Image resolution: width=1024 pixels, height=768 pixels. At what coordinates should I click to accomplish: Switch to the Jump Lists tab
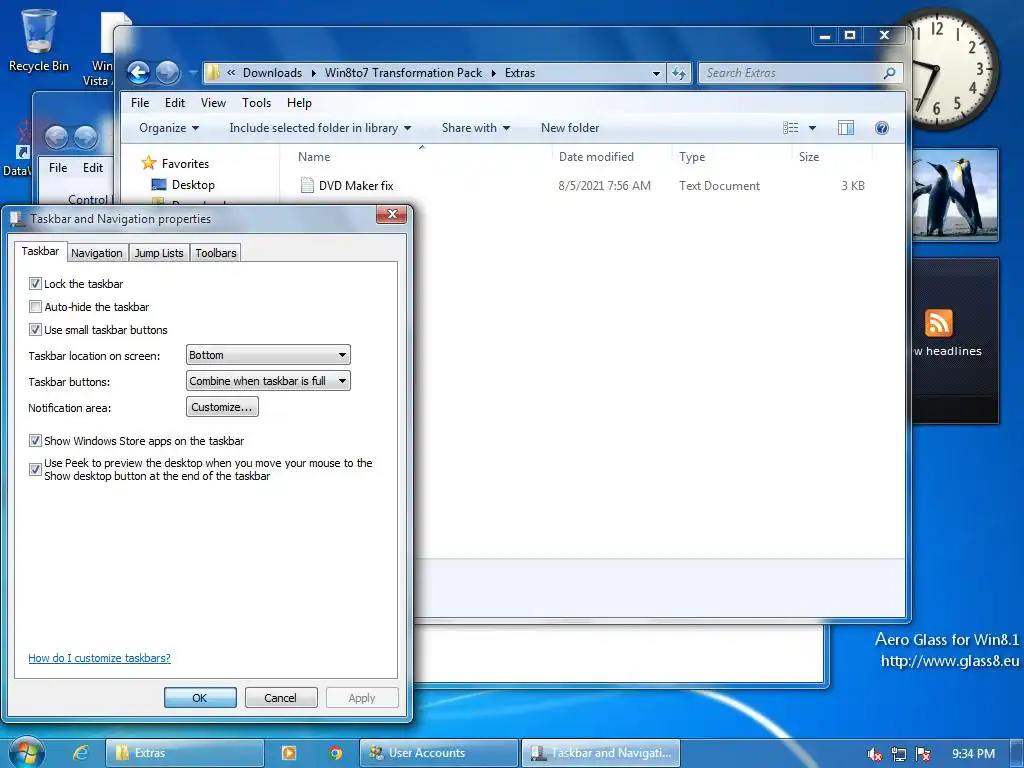(x=159, y=253)
